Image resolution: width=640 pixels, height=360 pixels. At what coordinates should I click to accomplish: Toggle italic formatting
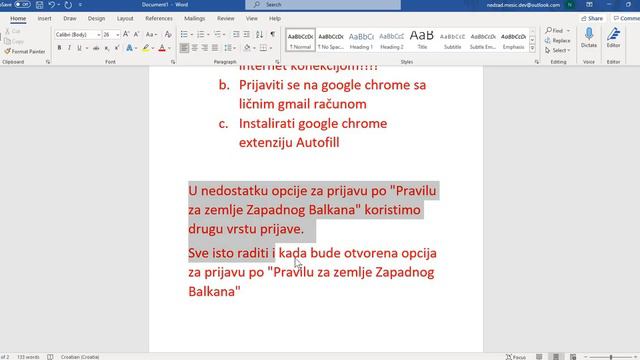coord(69,48)
